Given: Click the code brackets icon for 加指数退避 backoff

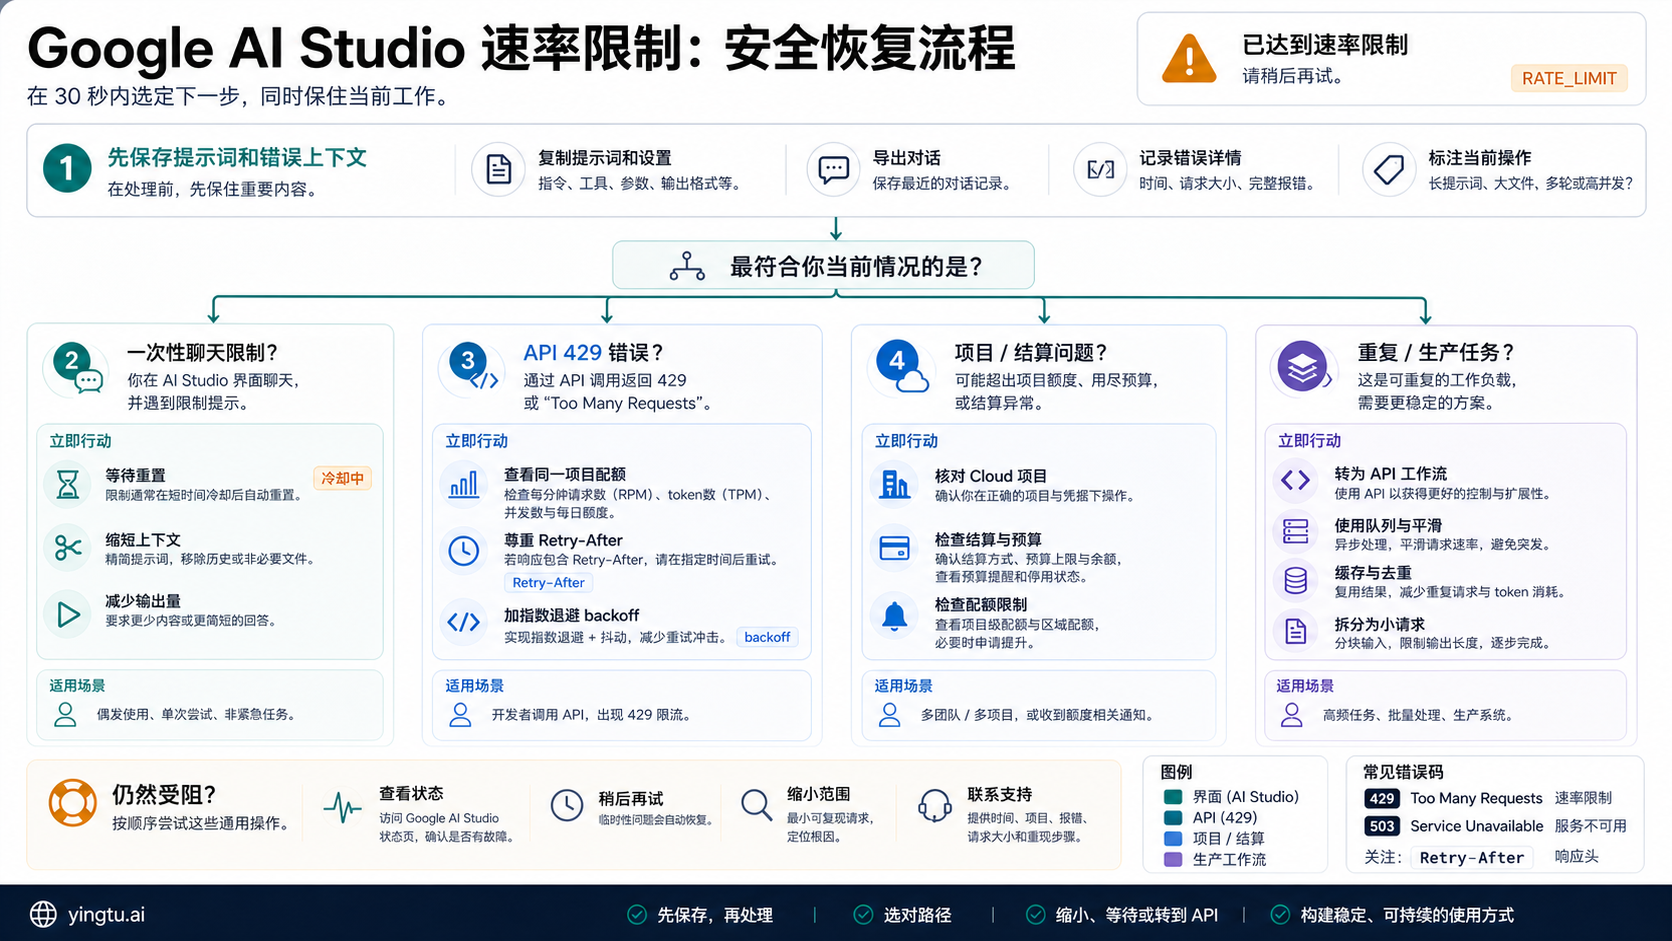Looking at the screenshot, I should coord(463,622).
